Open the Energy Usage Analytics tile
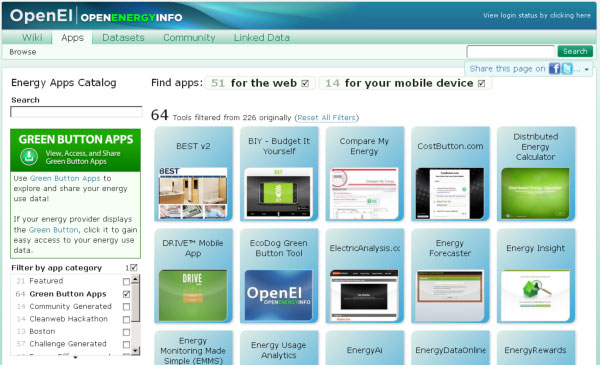Viewport: 600px width, 365px height. [x=279, y=348]
